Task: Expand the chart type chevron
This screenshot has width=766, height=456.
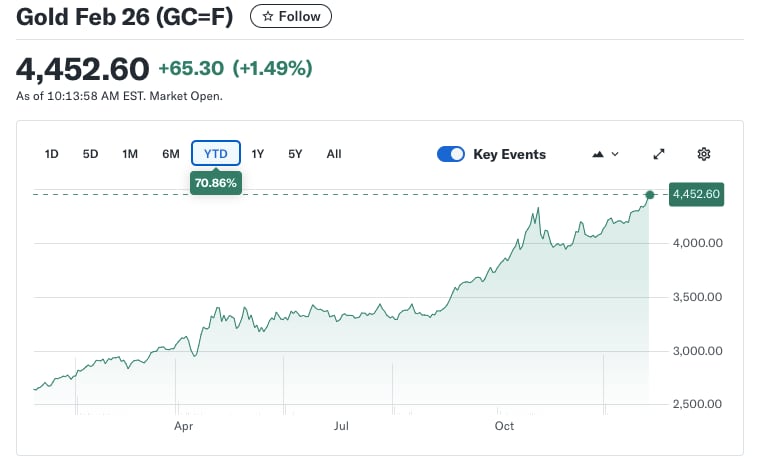Action: click(615, 154)
